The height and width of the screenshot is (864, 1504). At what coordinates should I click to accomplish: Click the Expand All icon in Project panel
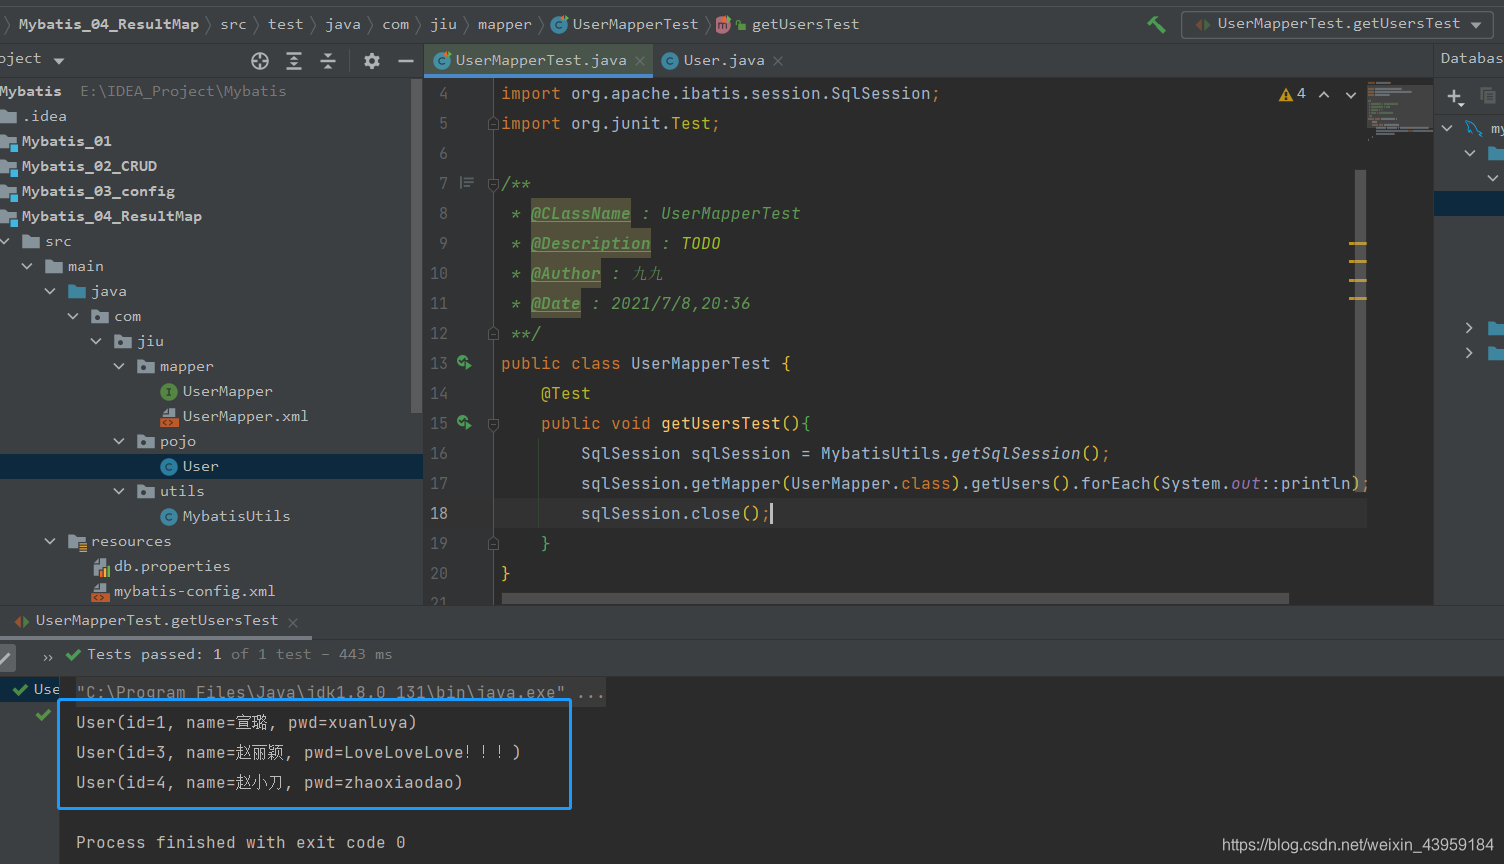pos(294,61)
